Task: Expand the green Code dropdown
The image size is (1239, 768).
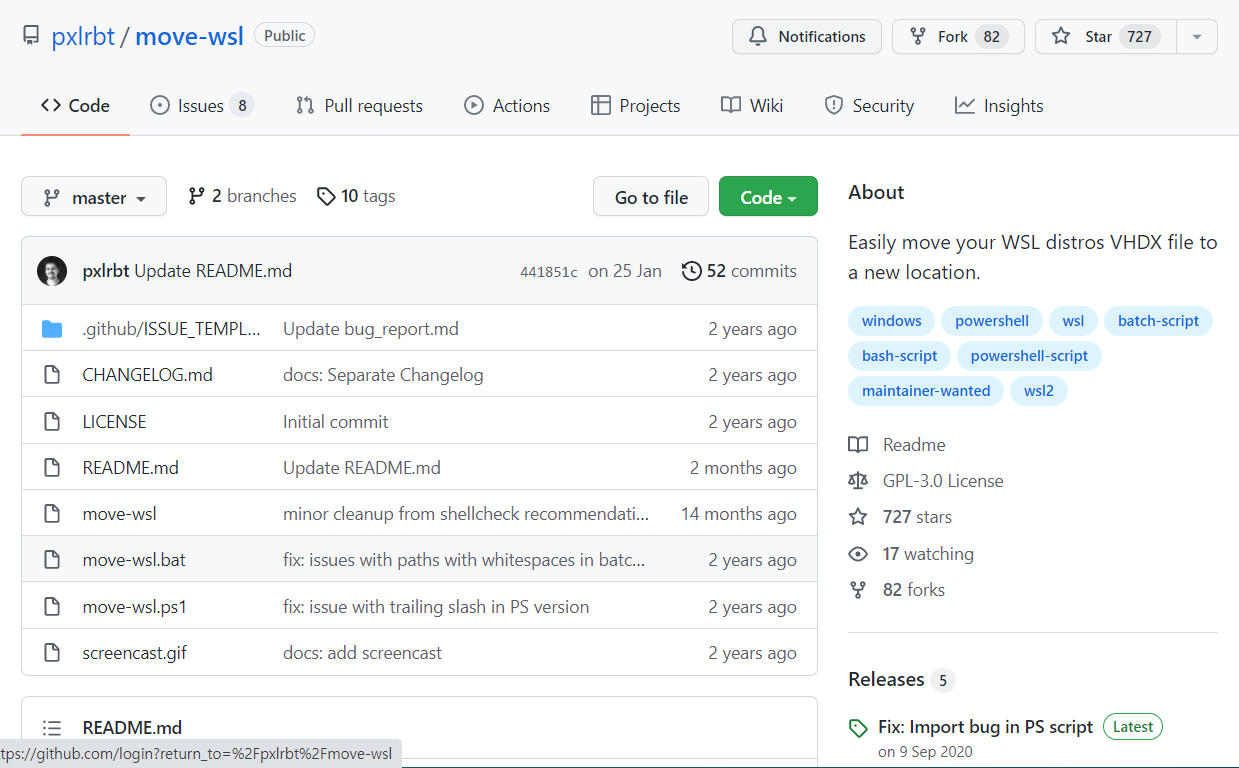Action: (x=768, y=197)
